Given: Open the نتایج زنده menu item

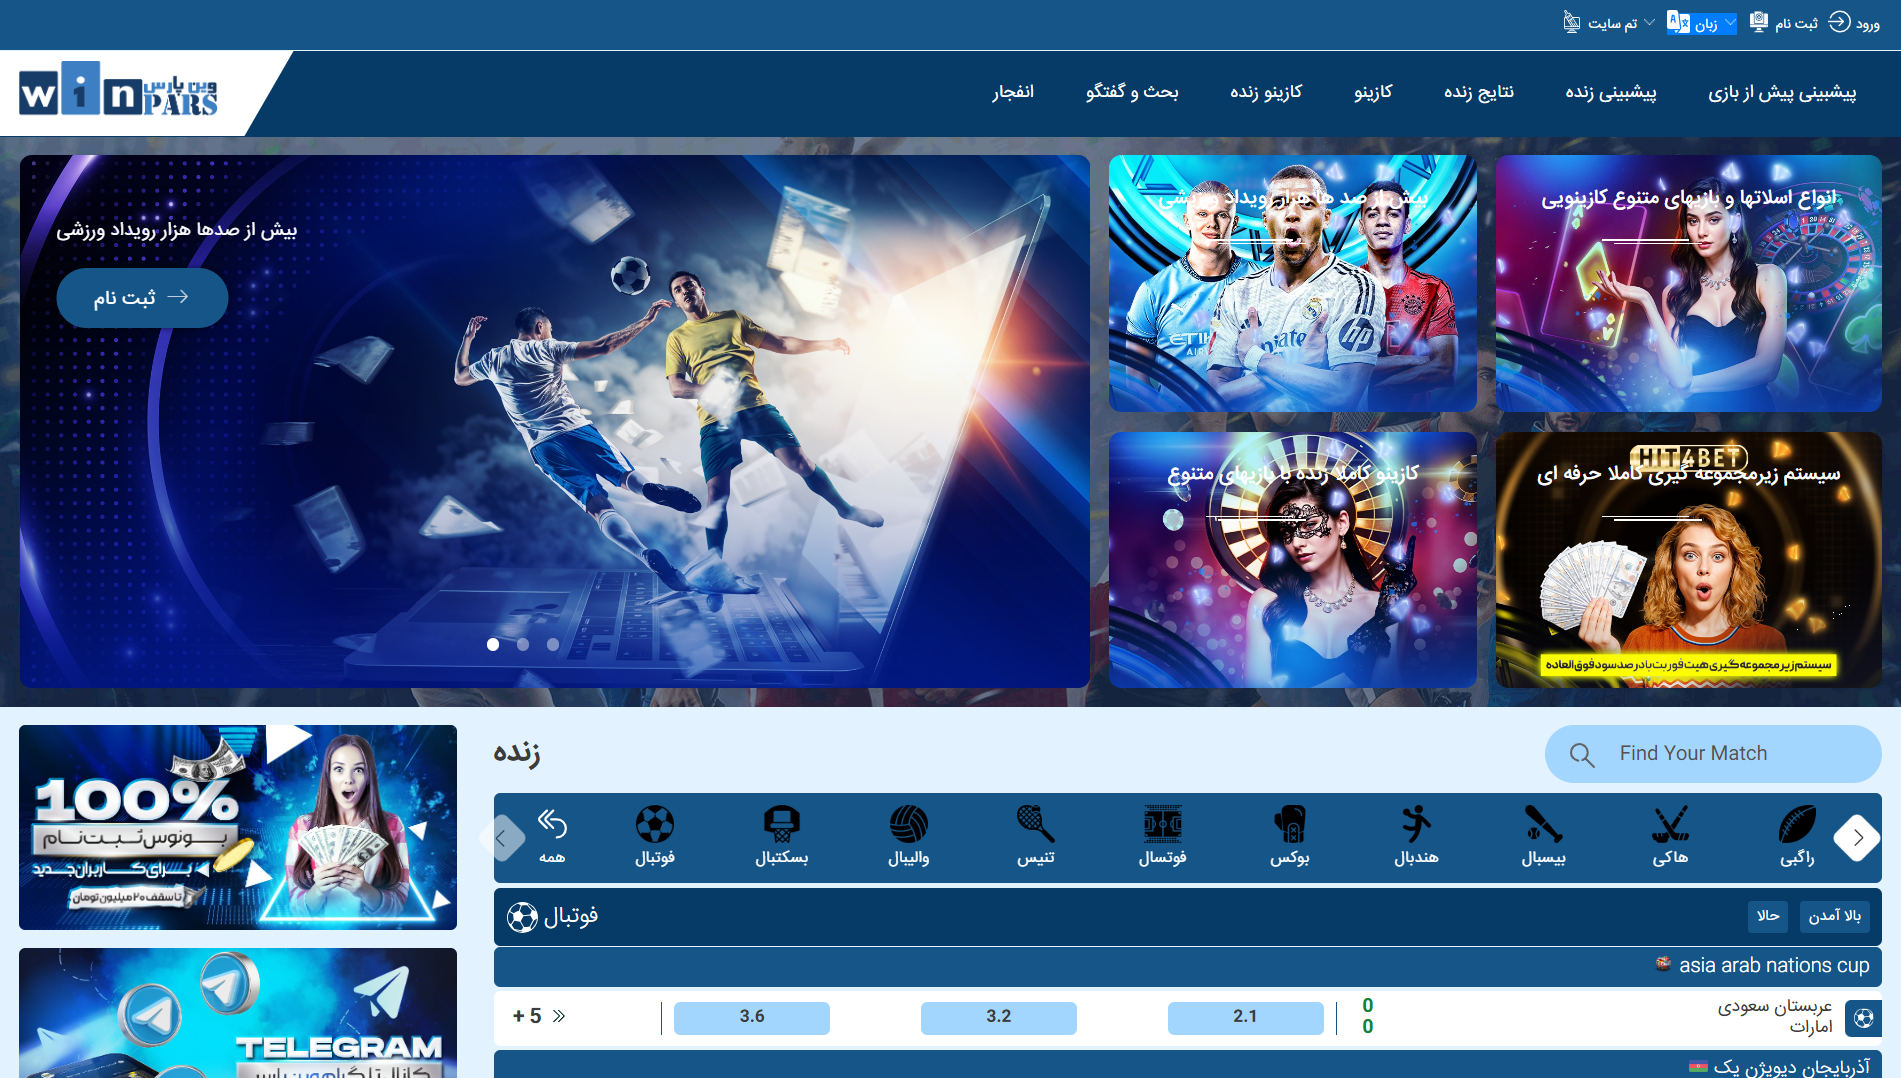Looking at the screenshot, I should point(1479,92).
